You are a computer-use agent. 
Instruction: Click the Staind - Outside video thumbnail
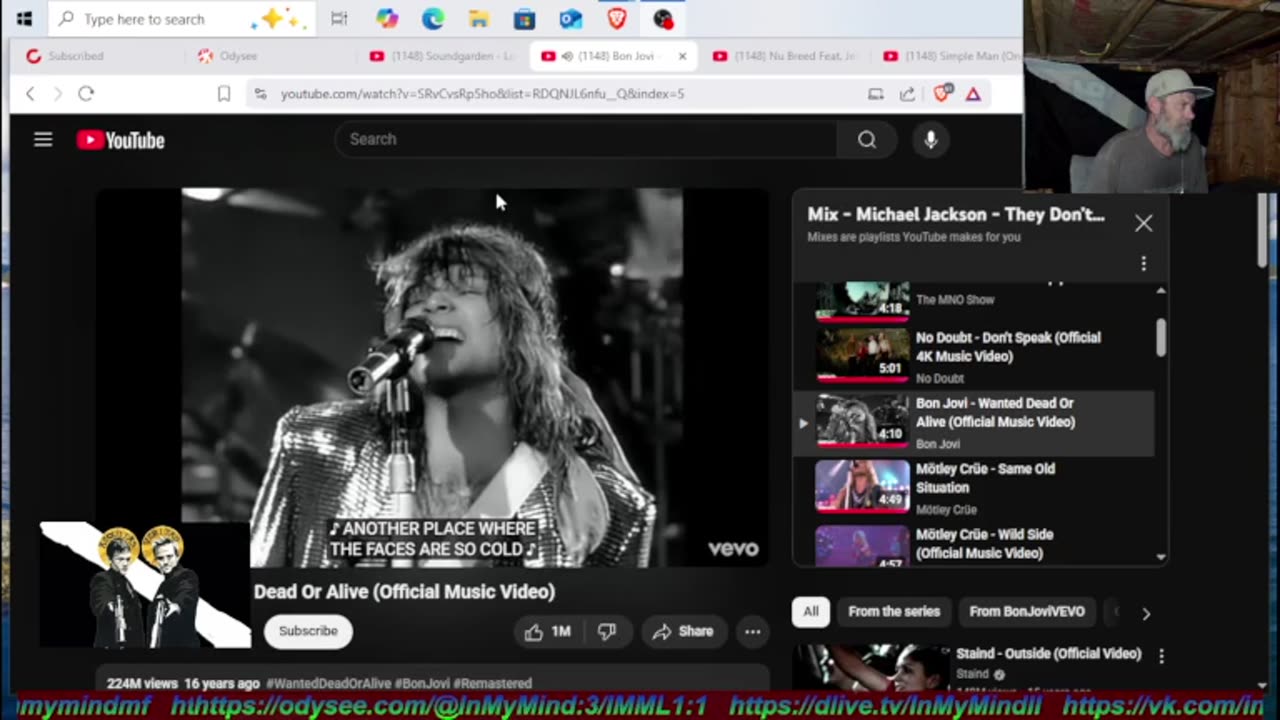click(x=872, y=667)
